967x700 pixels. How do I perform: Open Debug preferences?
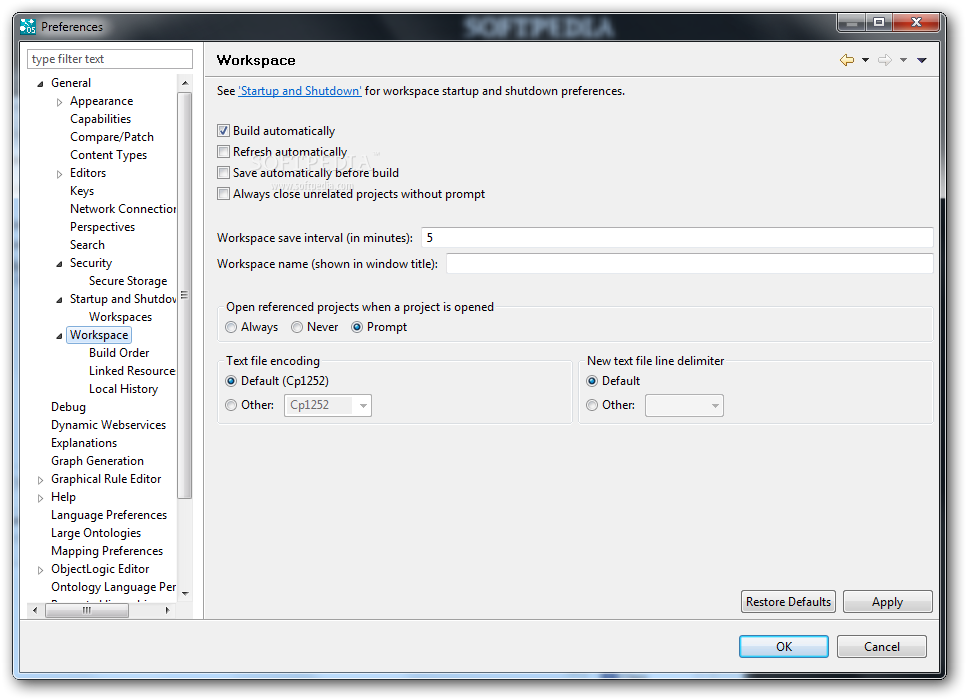(68, 407)
